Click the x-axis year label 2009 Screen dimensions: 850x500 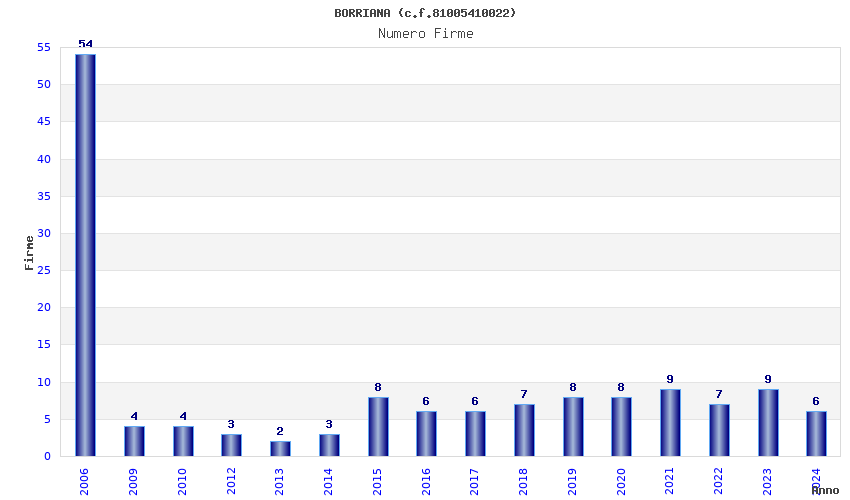point(133,482)
